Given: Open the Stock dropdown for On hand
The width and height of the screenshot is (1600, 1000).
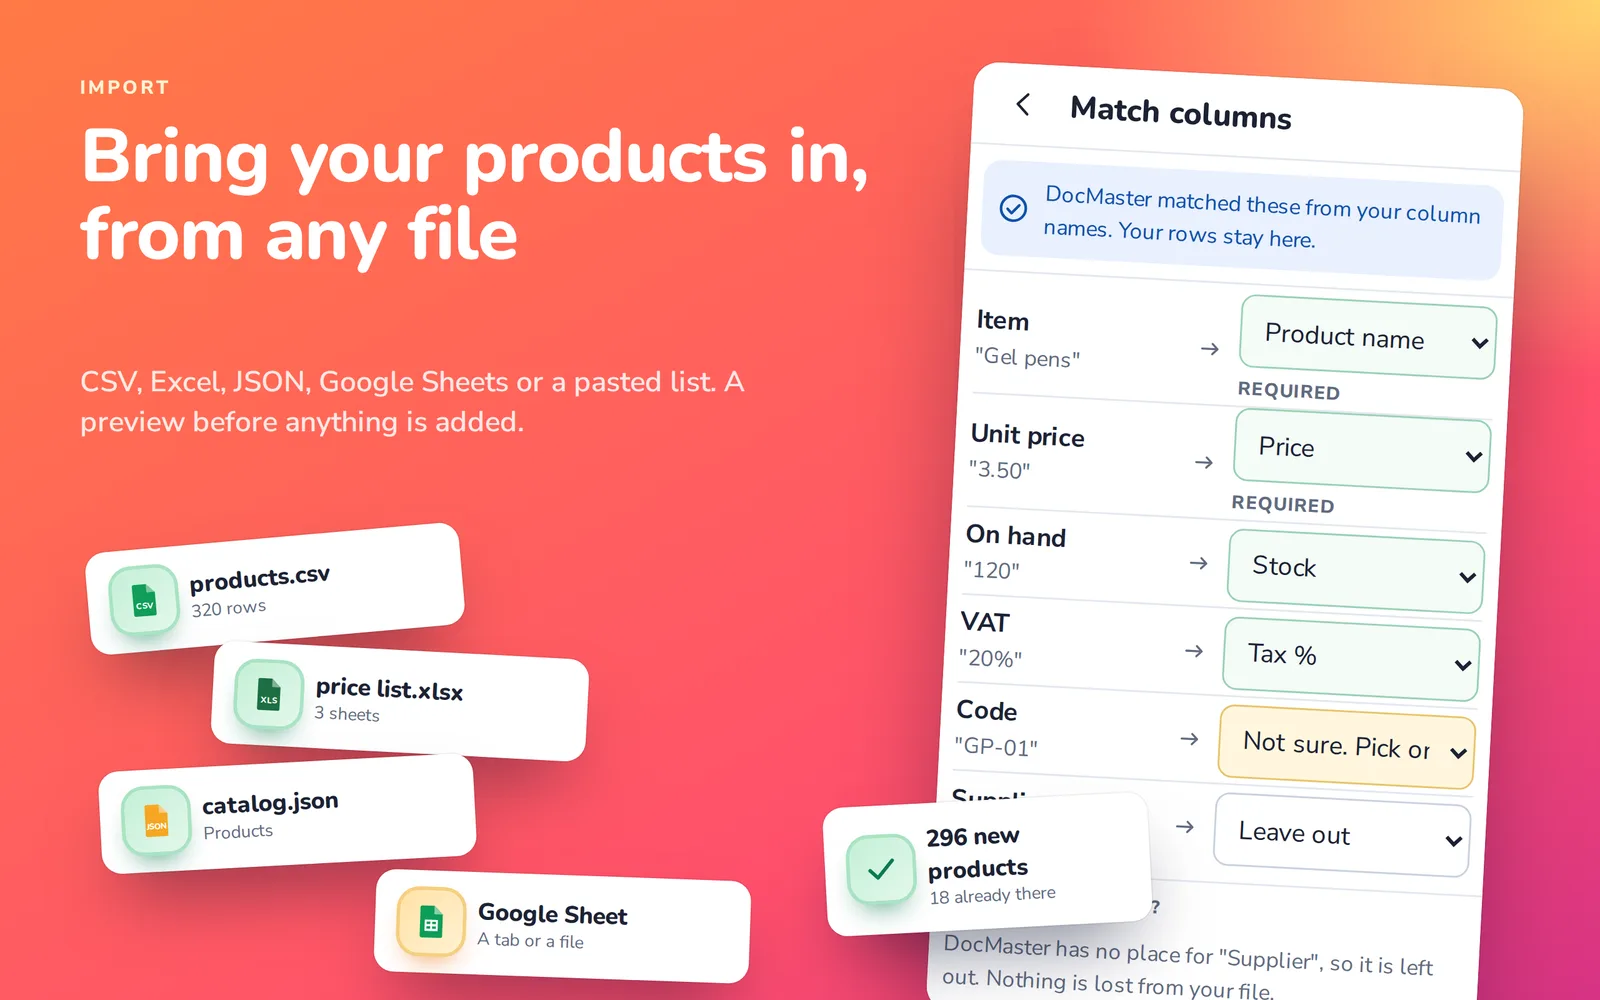Looking at the screenshot, I should click(1356, 570).
